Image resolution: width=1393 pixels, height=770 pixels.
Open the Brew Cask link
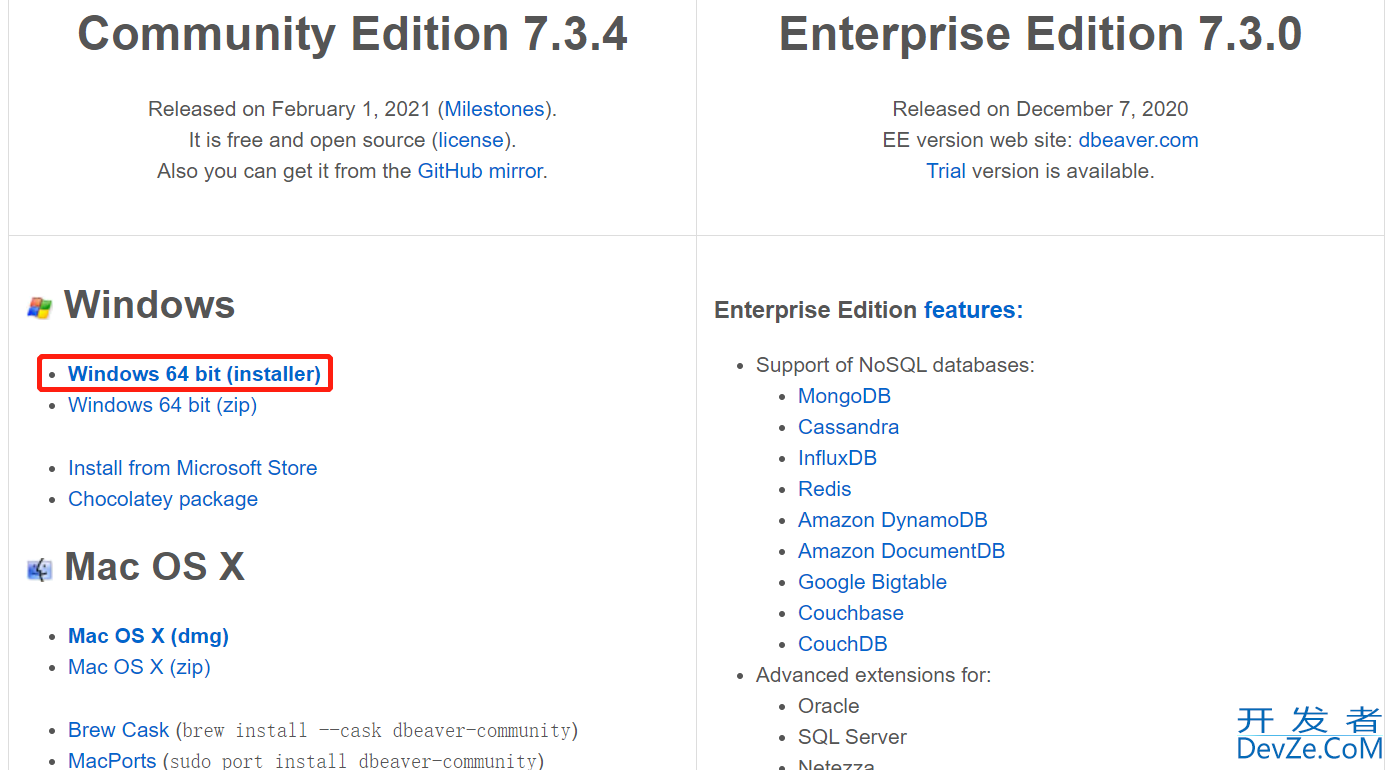tap(119, 730)
